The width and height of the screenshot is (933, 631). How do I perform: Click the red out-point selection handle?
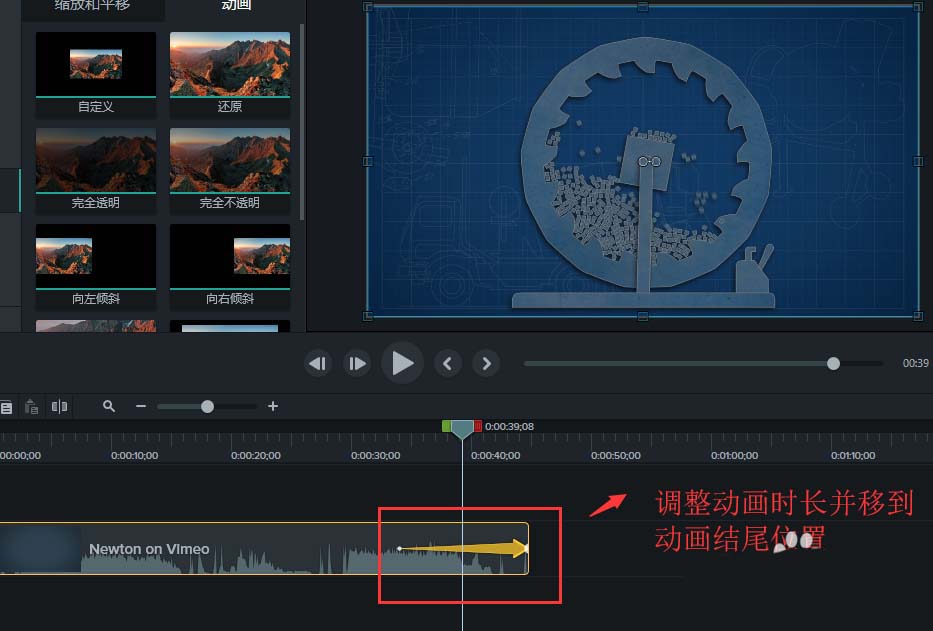coord(478,426)
